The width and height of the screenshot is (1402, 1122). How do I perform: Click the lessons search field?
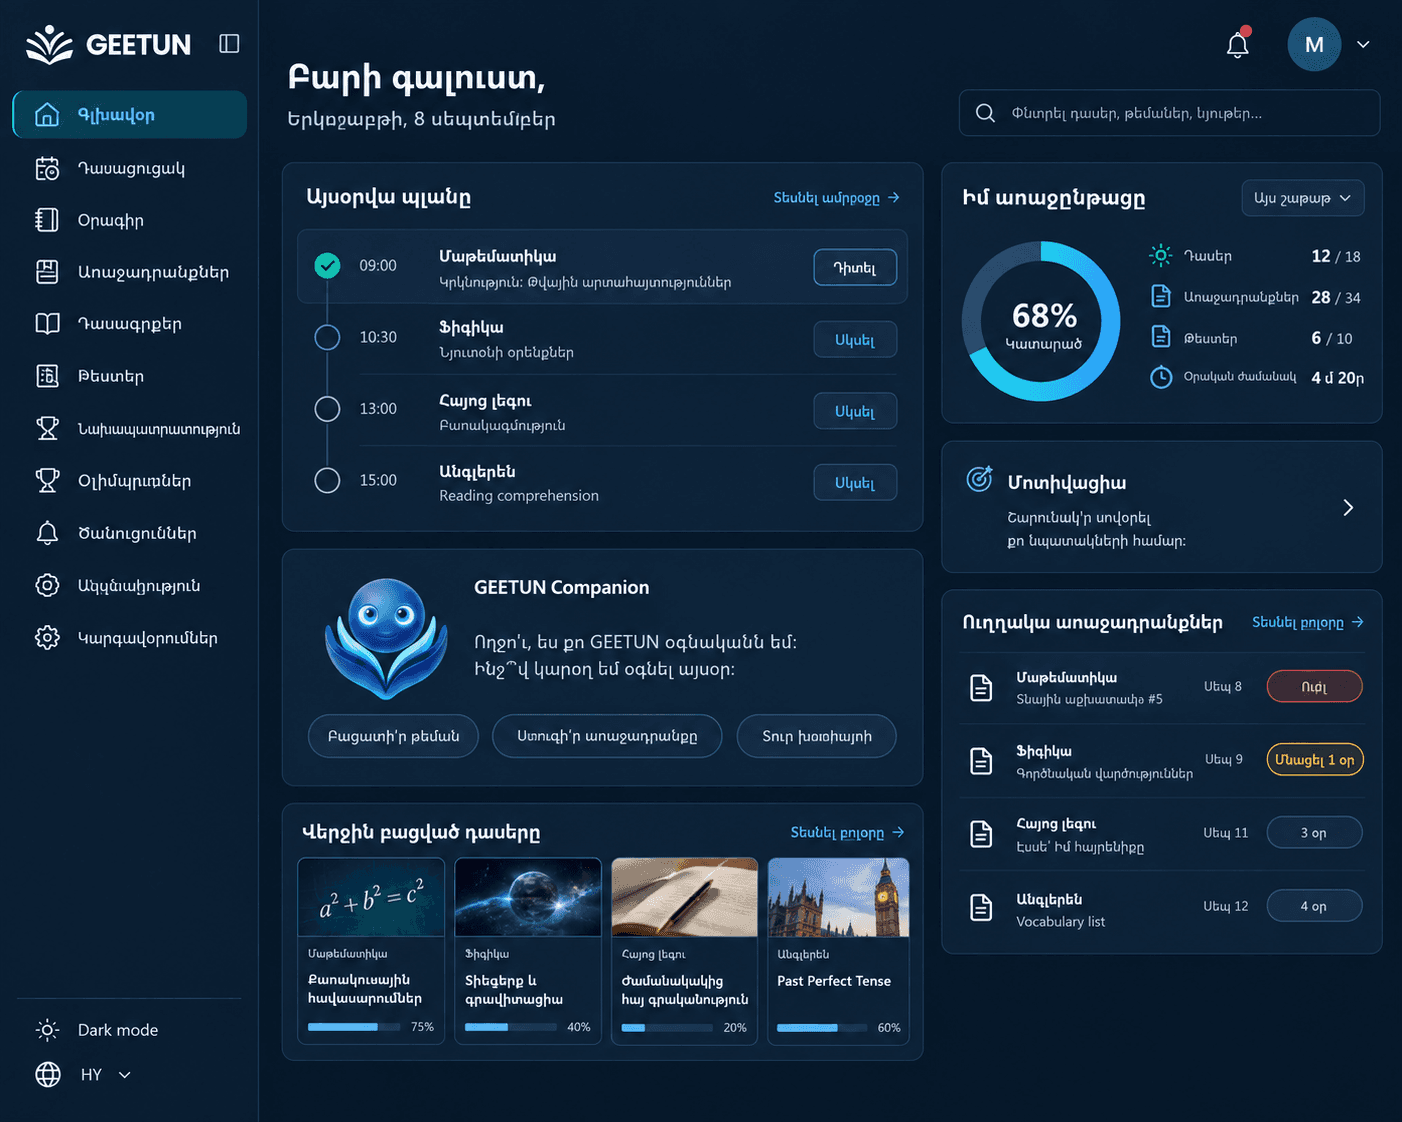click(1170, 113)
